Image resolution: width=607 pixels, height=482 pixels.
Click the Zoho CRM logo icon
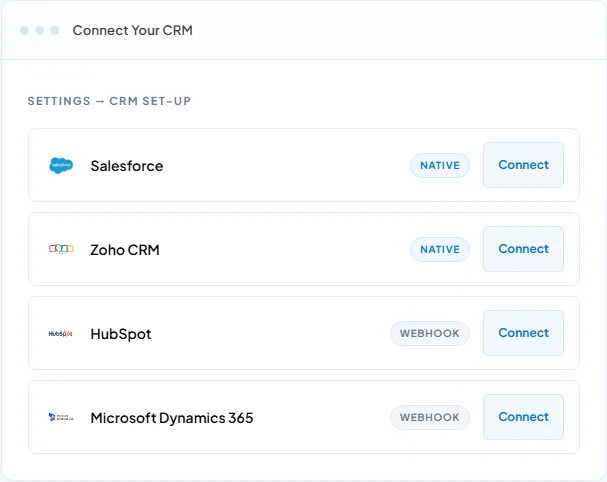[x=61, y=249]
